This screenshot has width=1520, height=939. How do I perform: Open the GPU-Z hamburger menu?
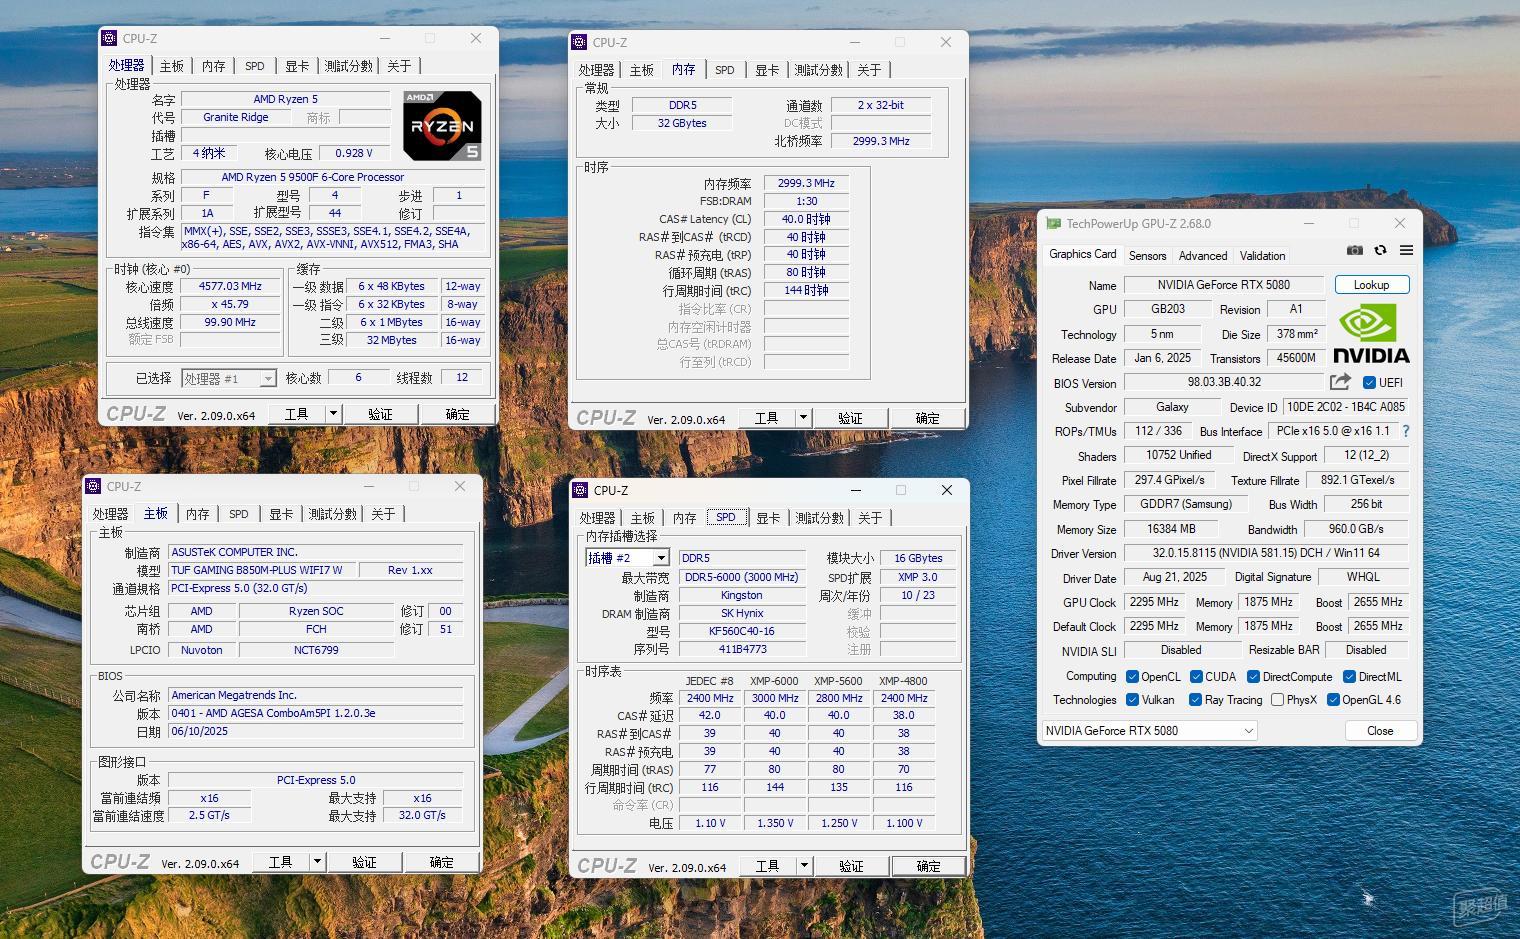point(1406,250)
